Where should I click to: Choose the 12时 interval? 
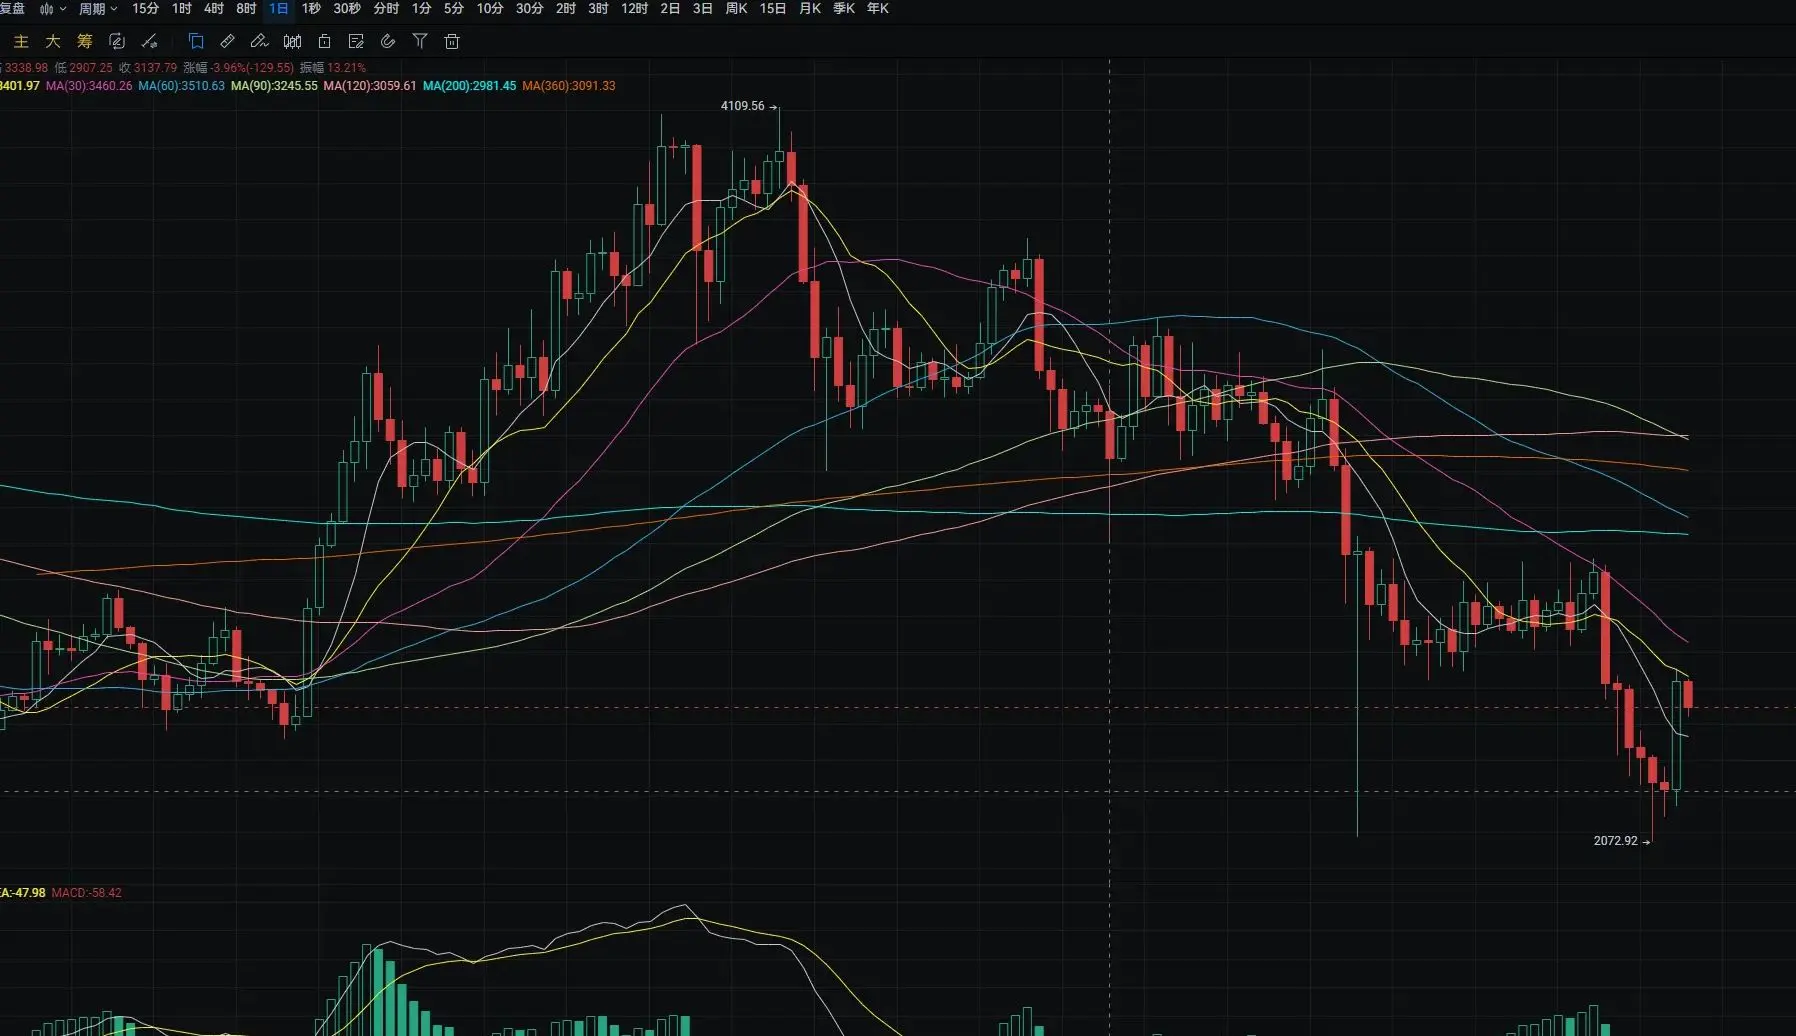click(x=635, y=9)
